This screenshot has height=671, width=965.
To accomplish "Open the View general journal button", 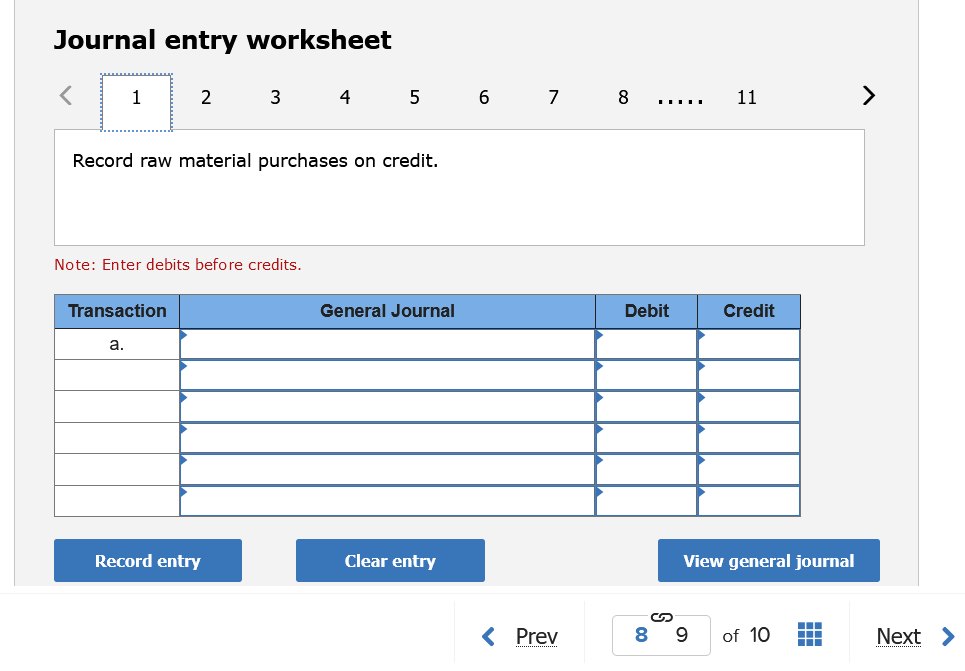I will 768,560.
